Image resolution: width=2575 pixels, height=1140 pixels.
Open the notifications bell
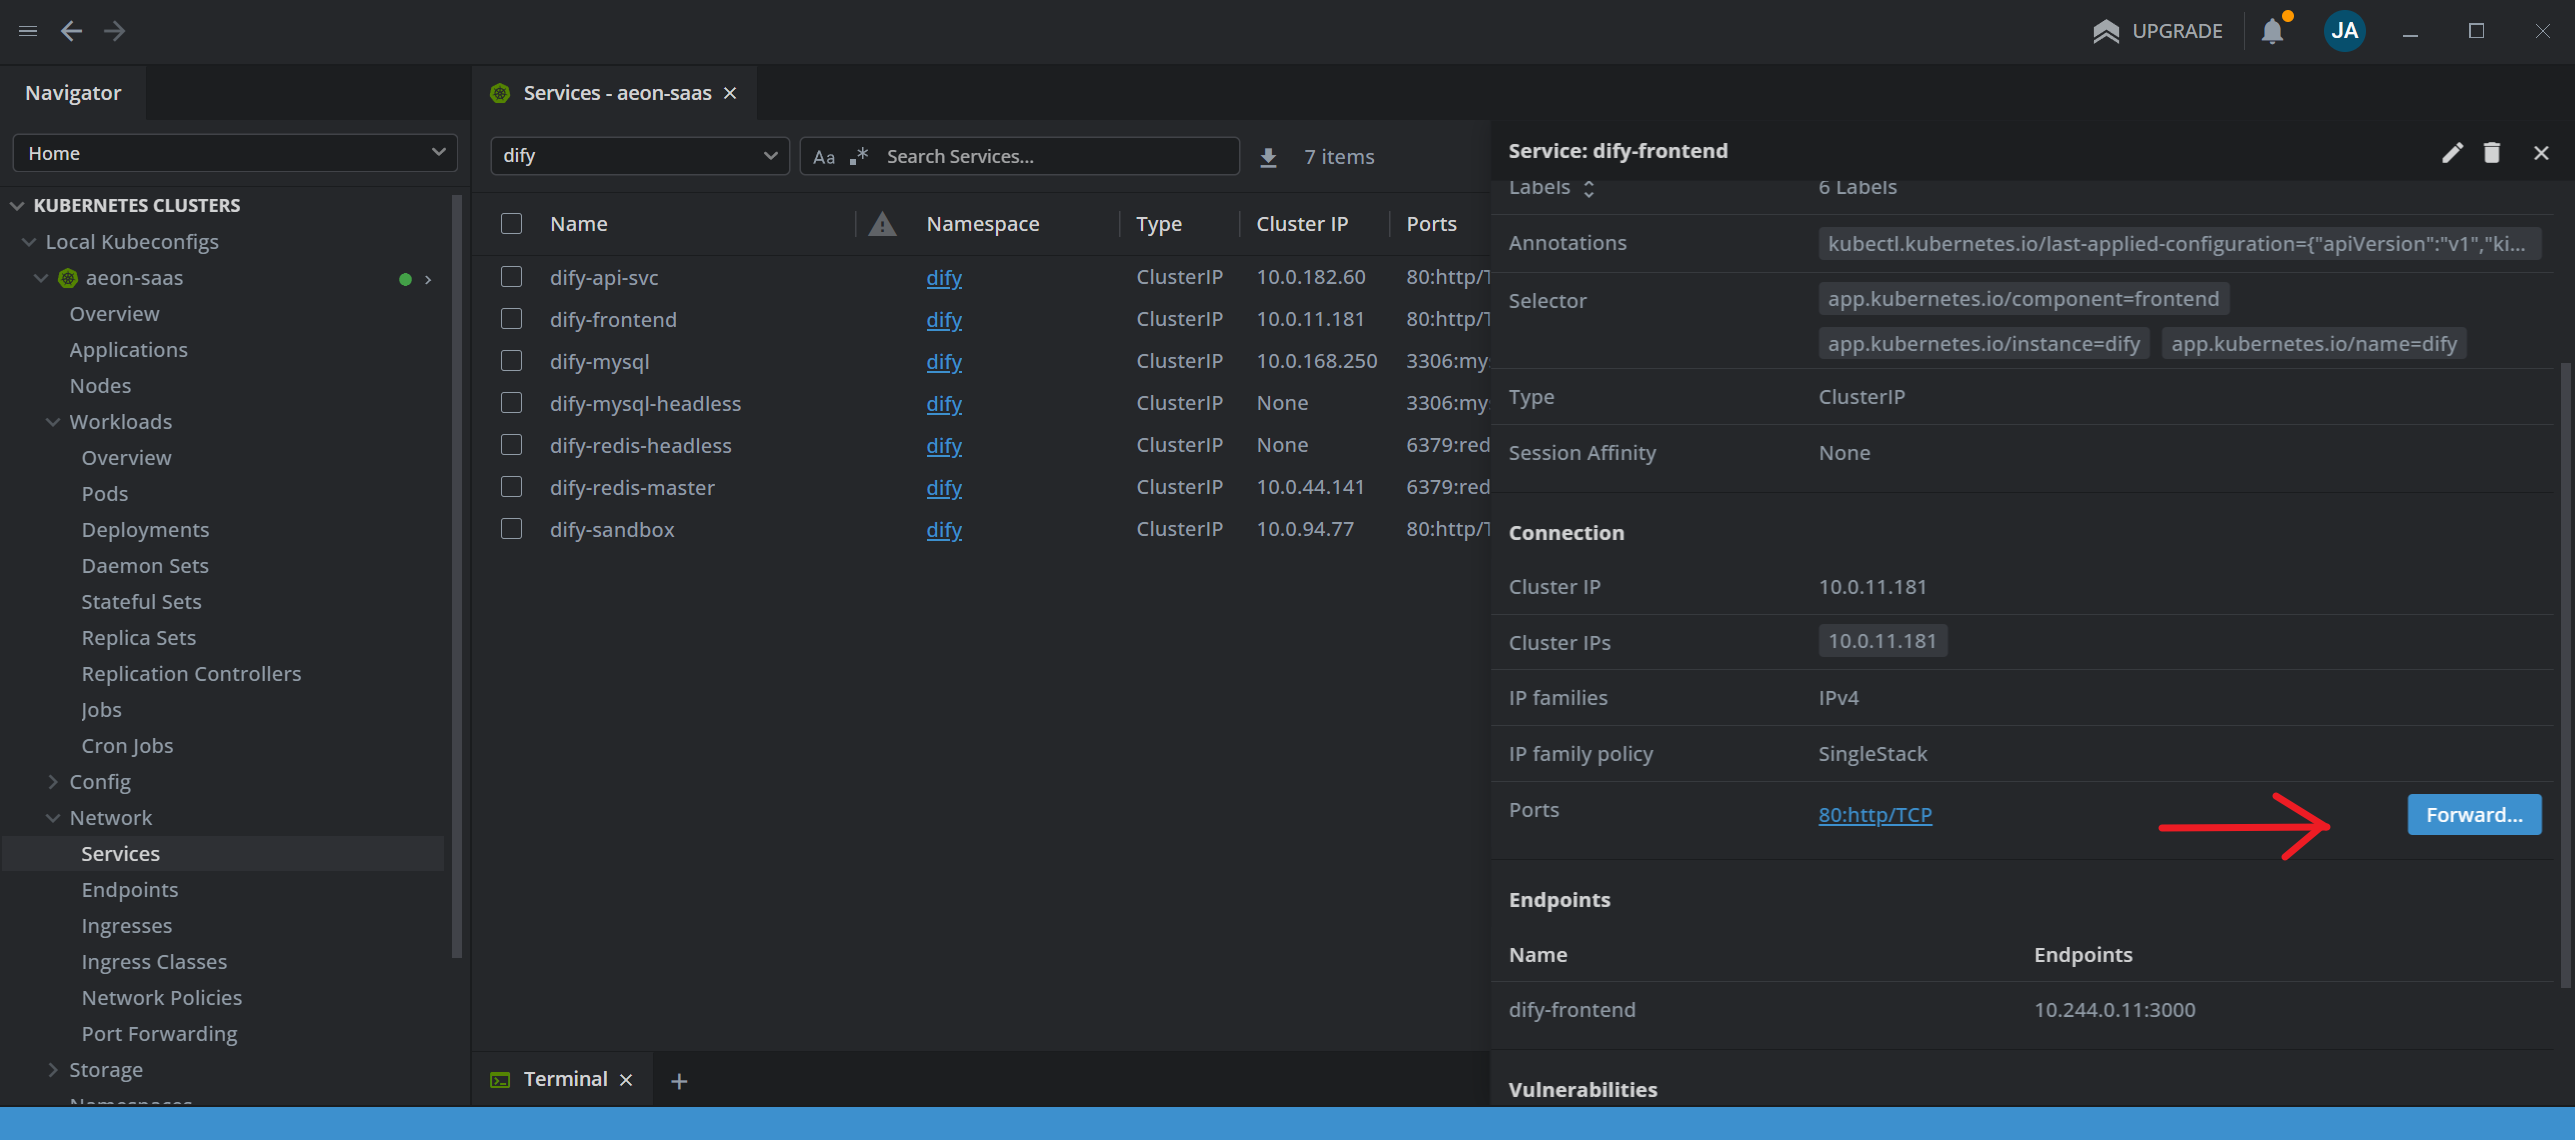click(x=2272, y=31)
